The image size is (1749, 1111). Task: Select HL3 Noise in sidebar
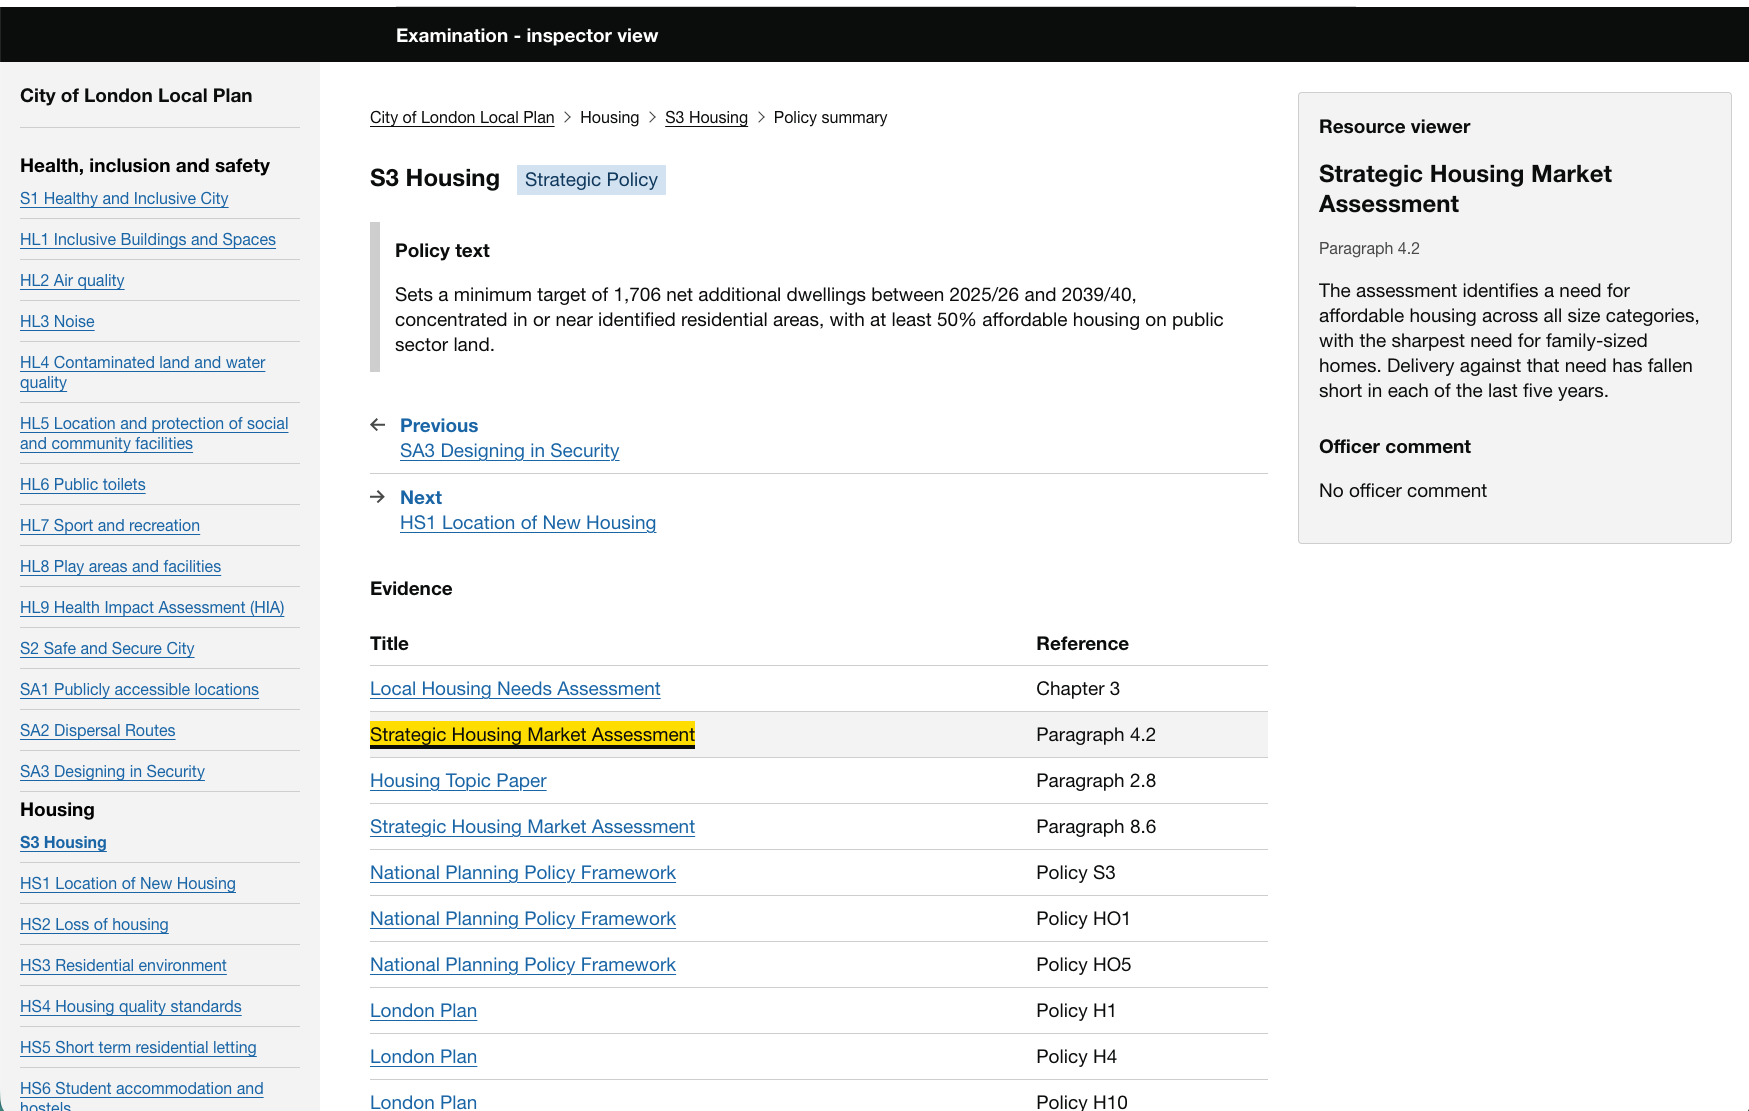(57, 321)
